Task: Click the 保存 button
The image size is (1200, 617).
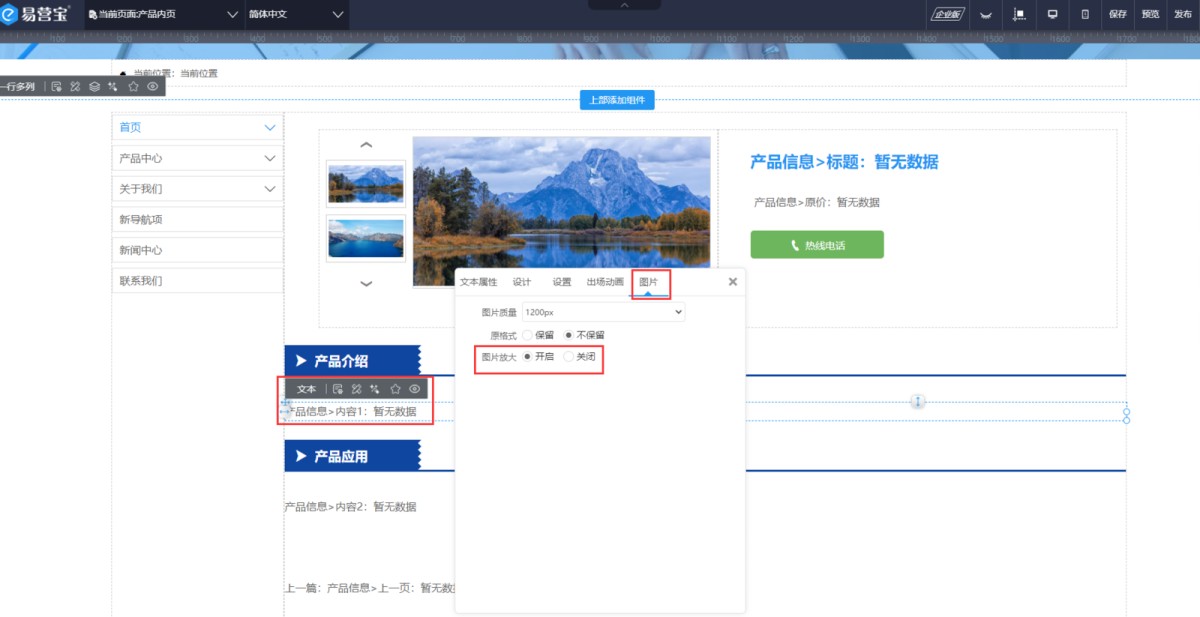Action: 1118,14
